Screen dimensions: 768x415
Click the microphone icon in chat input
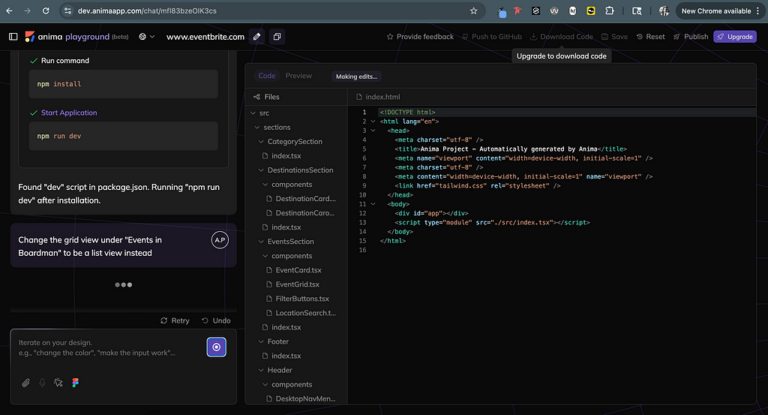pyautogui.click(x=42, y=383)
